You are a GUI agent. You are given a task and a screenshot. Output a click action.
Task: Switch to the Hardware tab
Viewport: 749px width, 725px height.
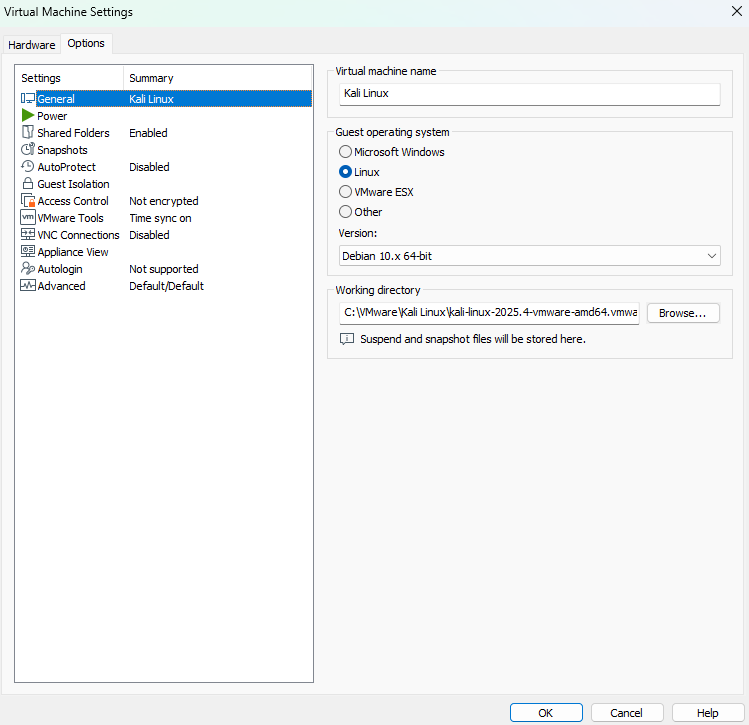[x=32, y=45]
